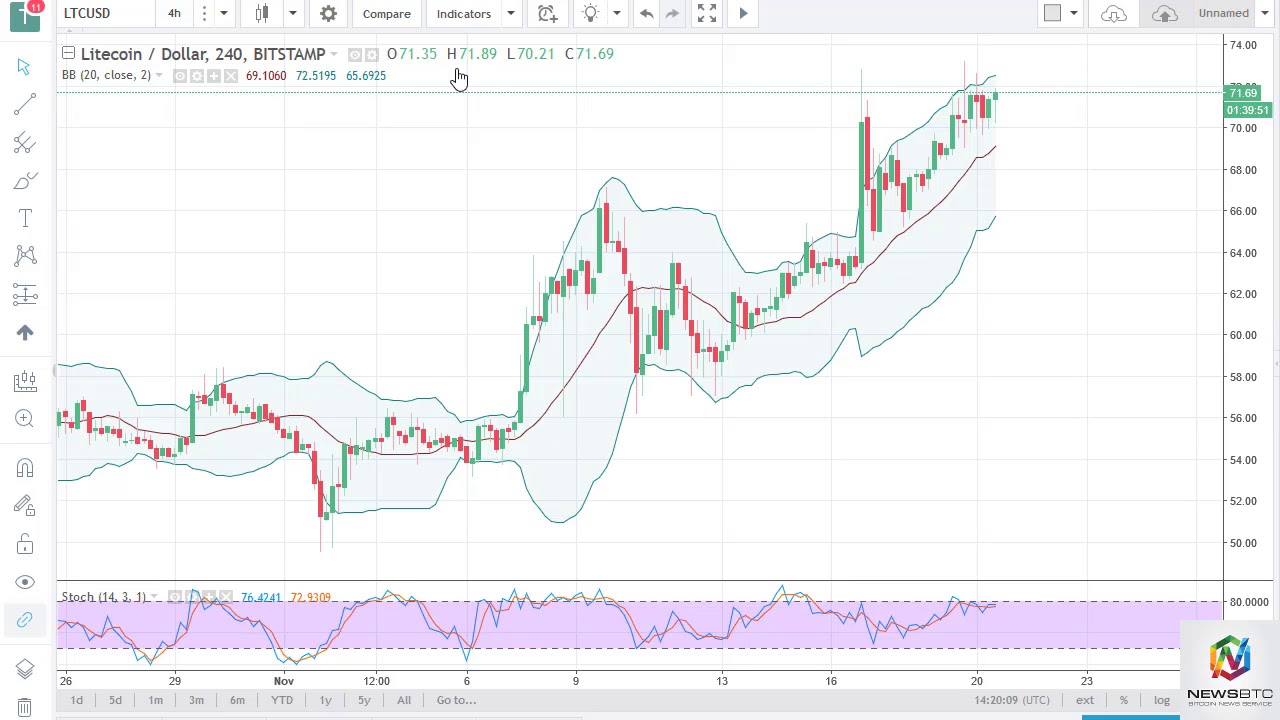This screenshot has width=1280, height=720.
Task: Expand BB (20, close, 2) dropdown arrow
Action: (159, 76)
